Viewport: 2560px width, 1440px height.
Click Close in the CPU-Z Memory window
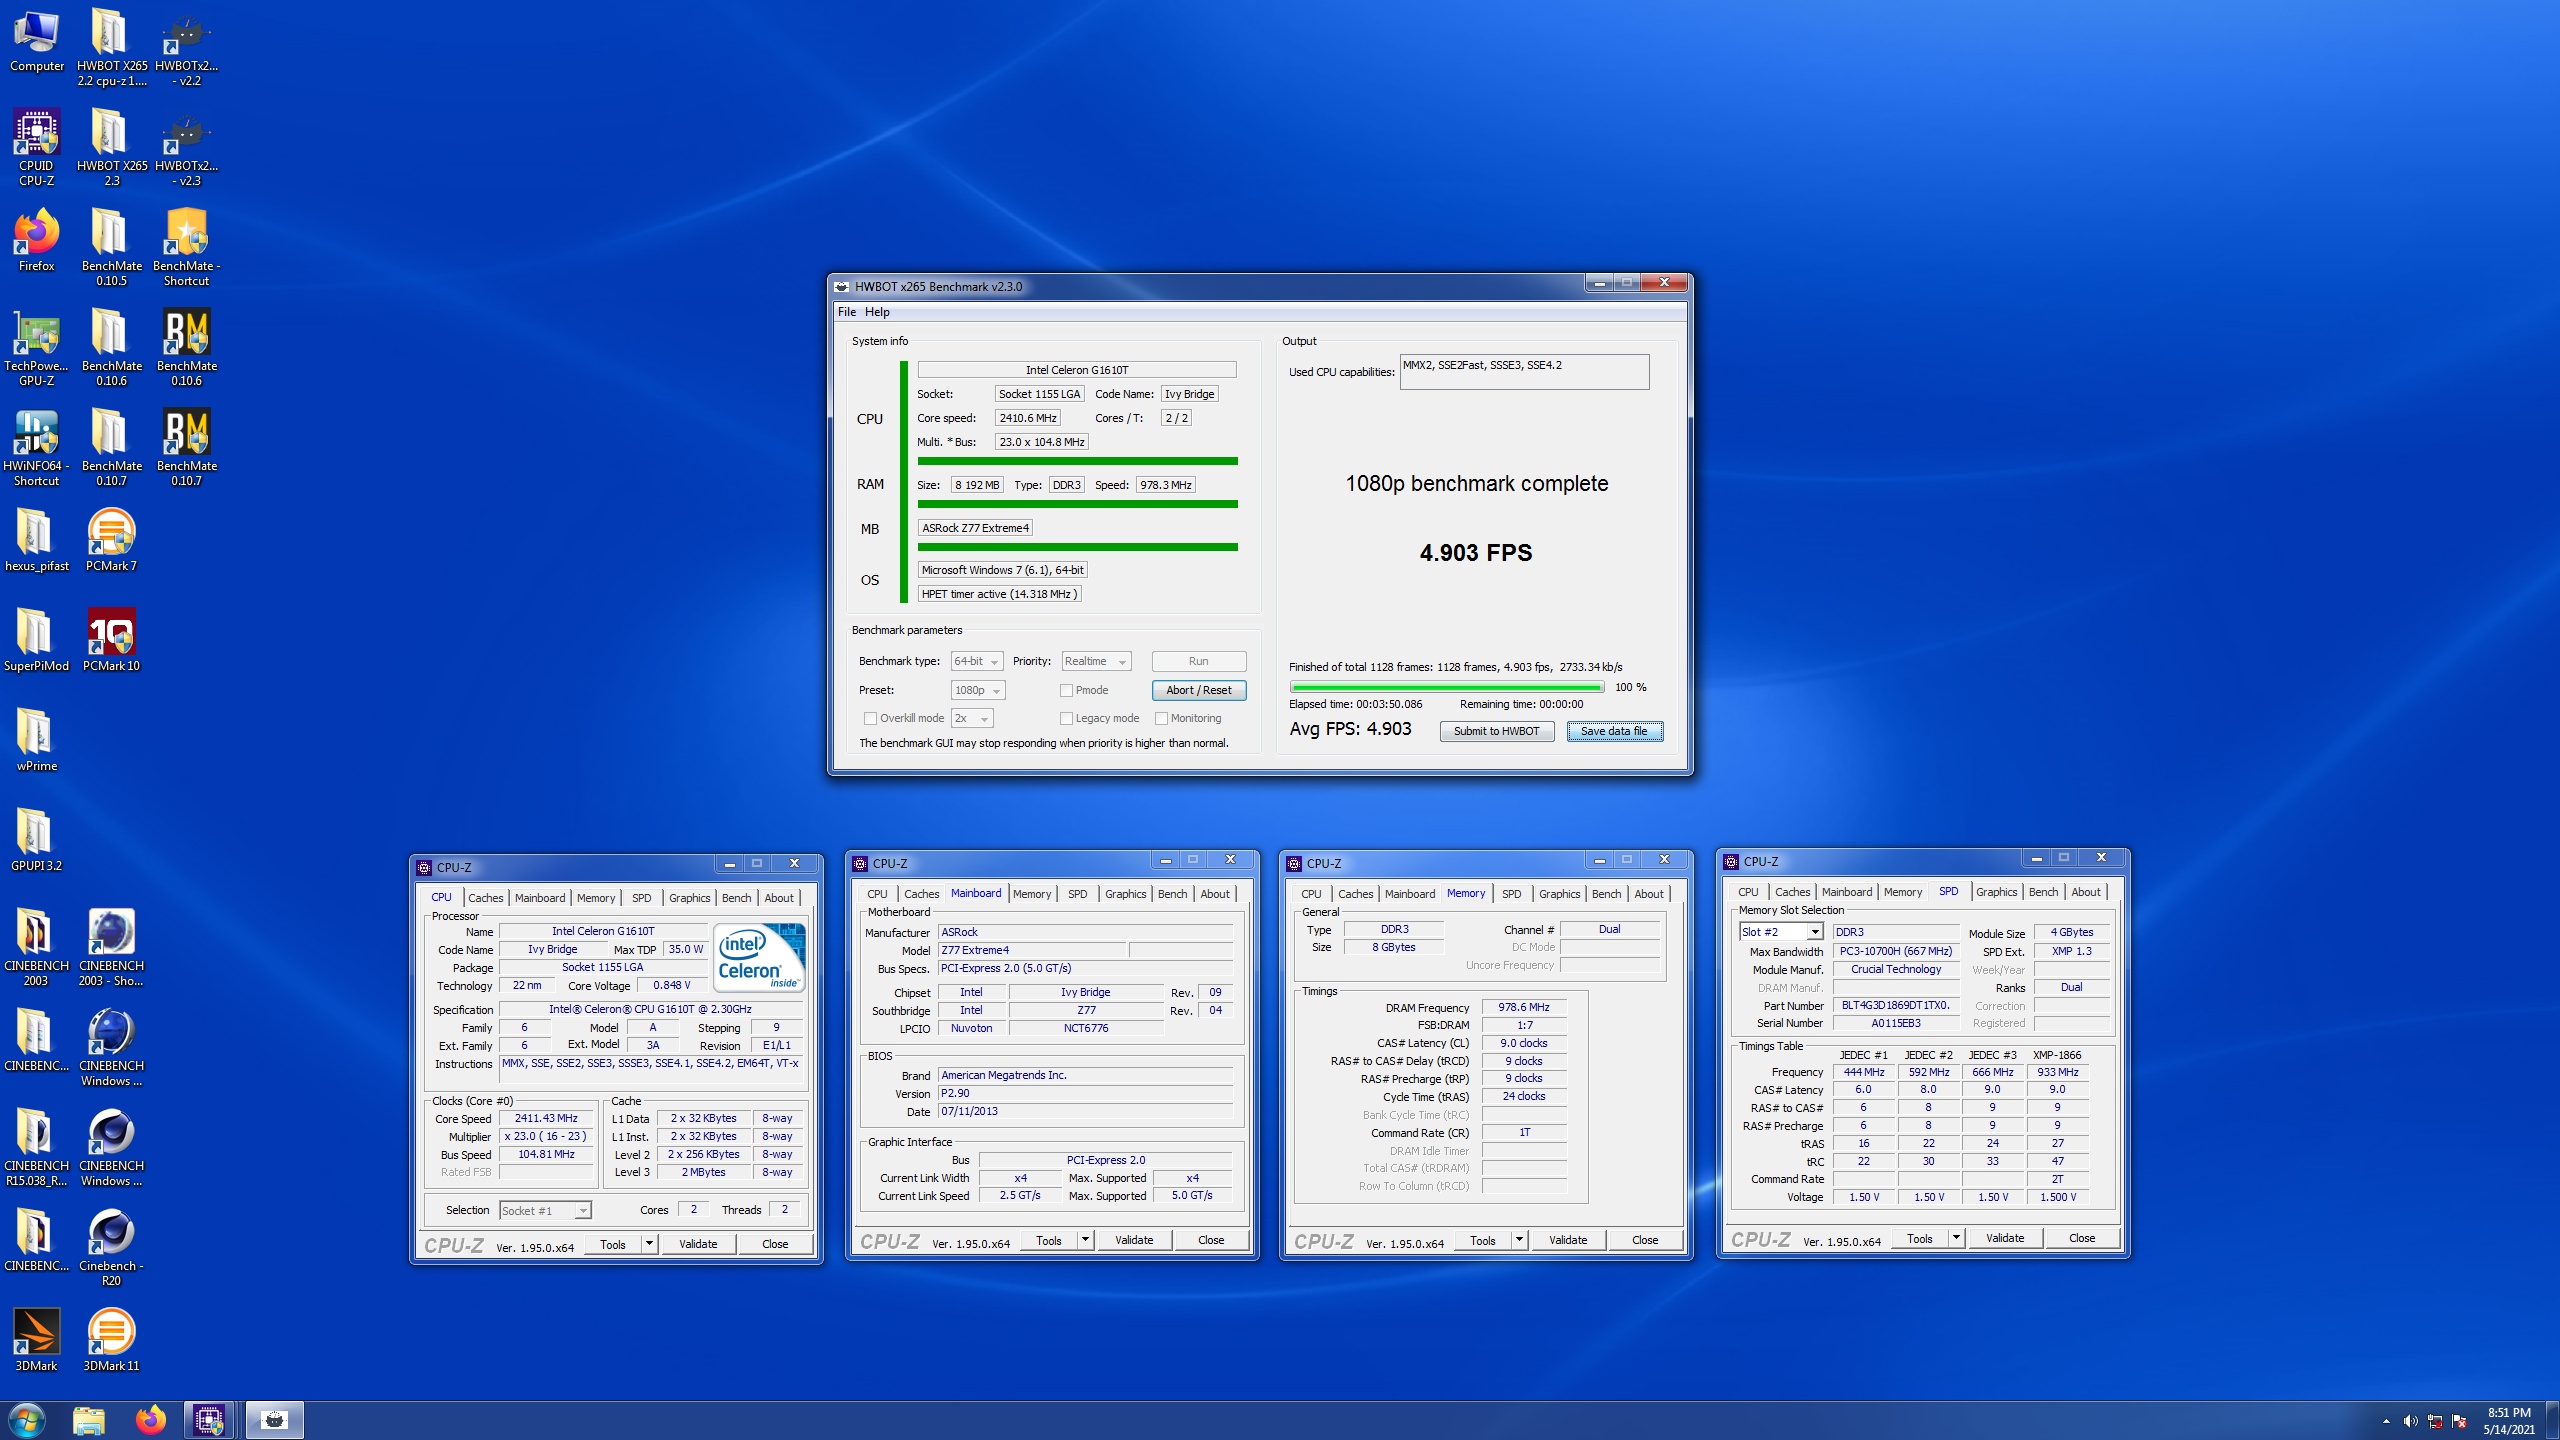point(1645,1239)
